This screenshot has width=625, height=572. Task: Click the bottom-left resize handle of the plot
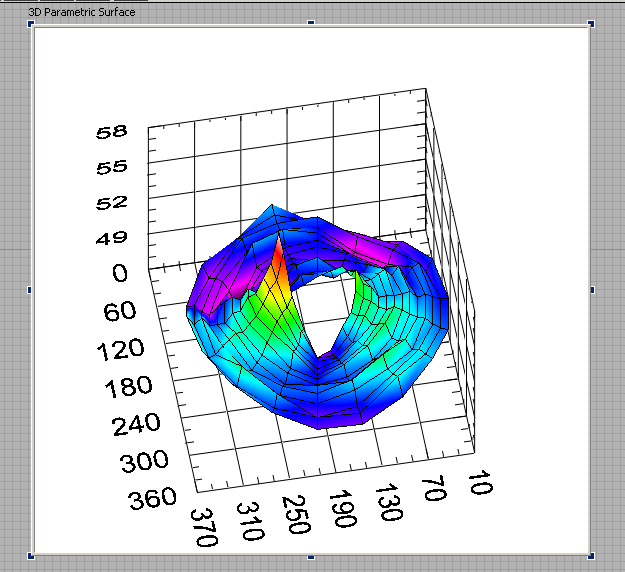31,556
